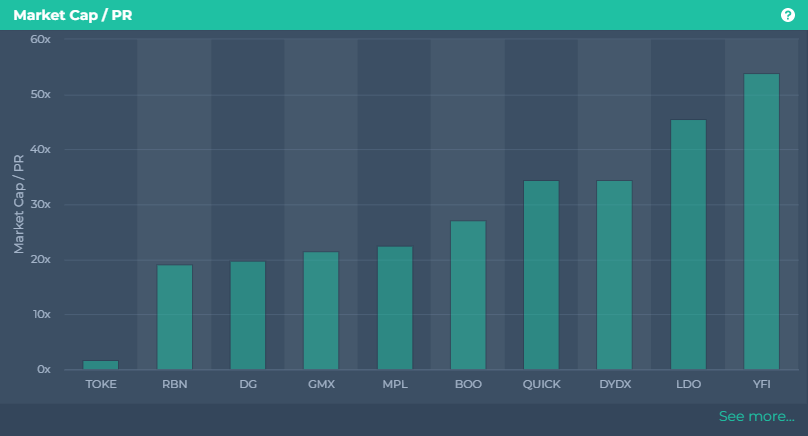Screen dimensions: 808x436
Task: Select the TOKE bar in the chart
Action: pos(101,365)
